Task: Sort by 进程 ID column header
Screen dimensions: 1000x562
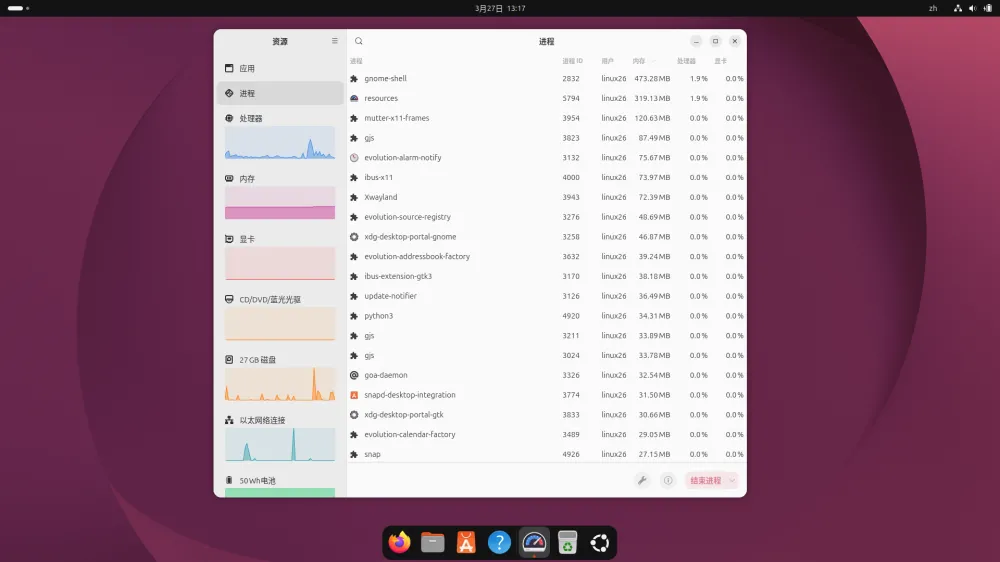Action: 572,61
